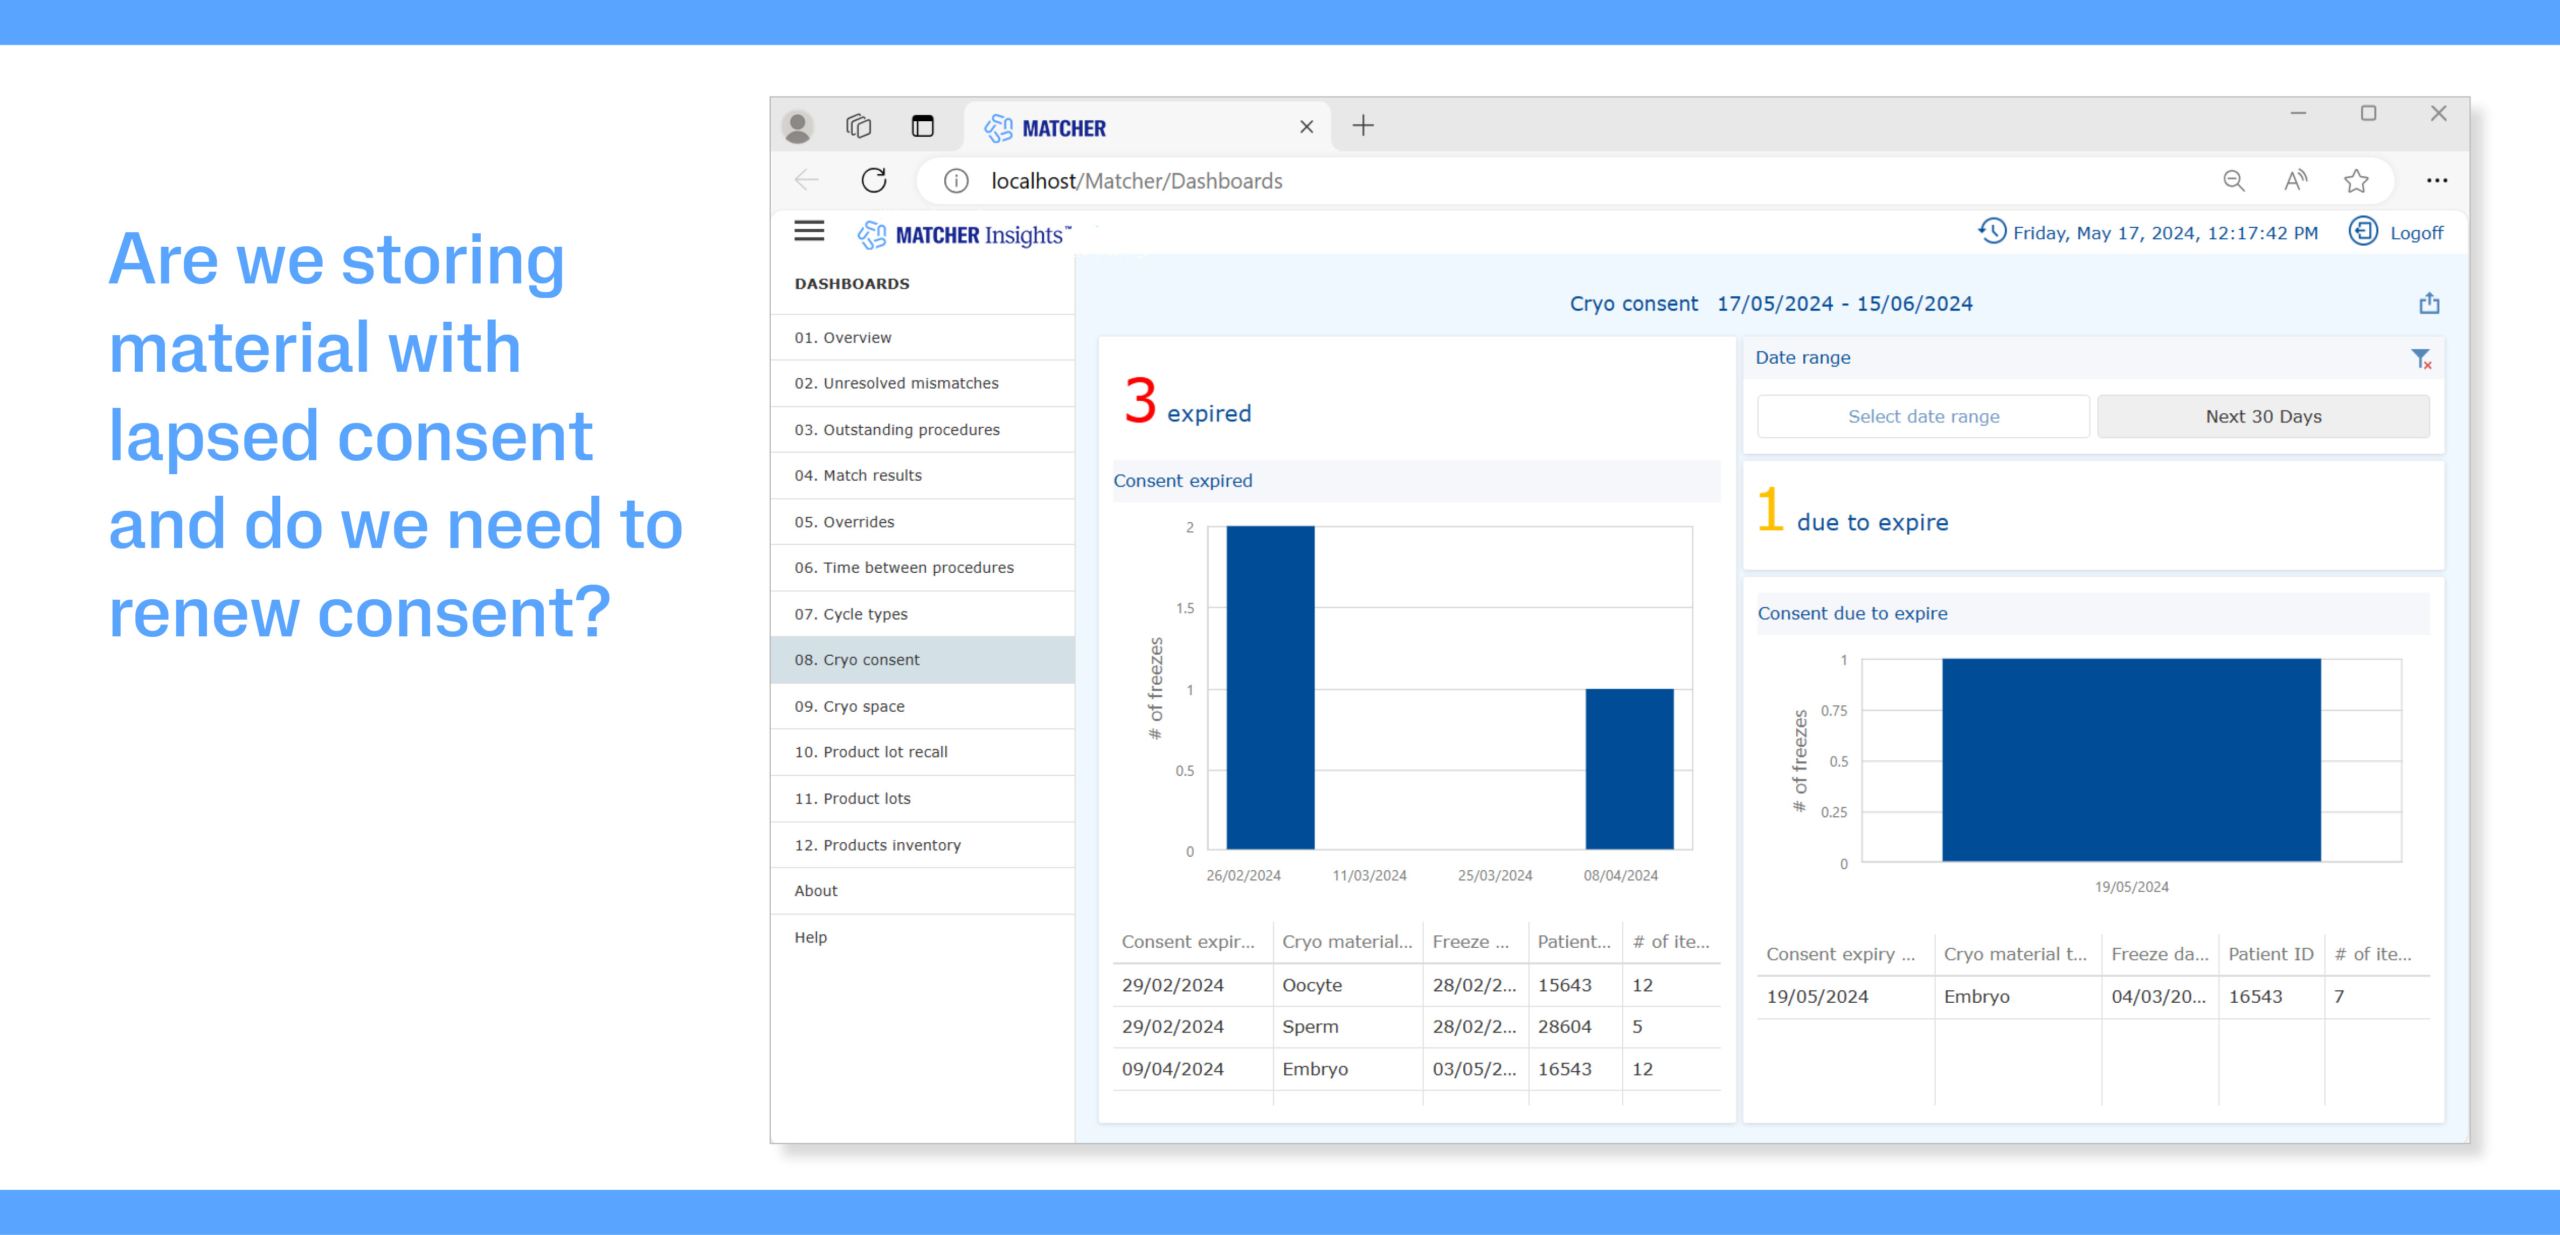Viewport: 2560px width, 1235px height.
Task: Select the 09/04/2024 expired consent row
Action: tap(1417, 1069)
